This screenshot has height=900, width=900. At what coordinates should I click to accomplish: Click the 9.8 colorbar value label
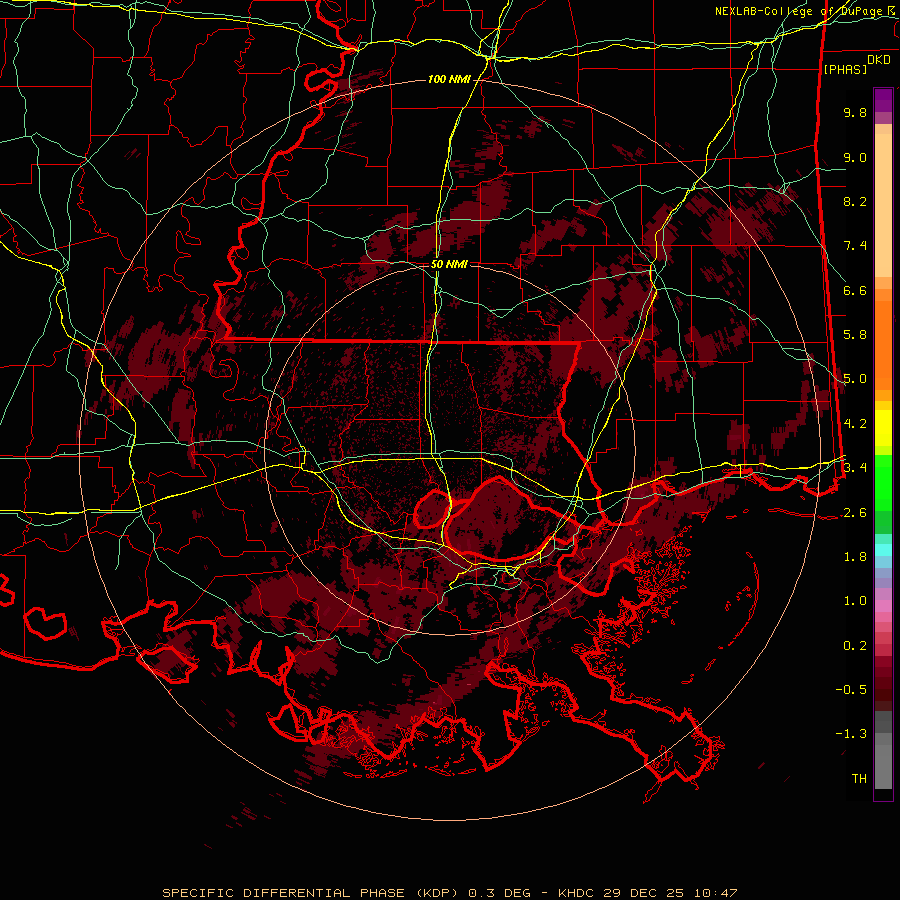(x=855, y=112)
